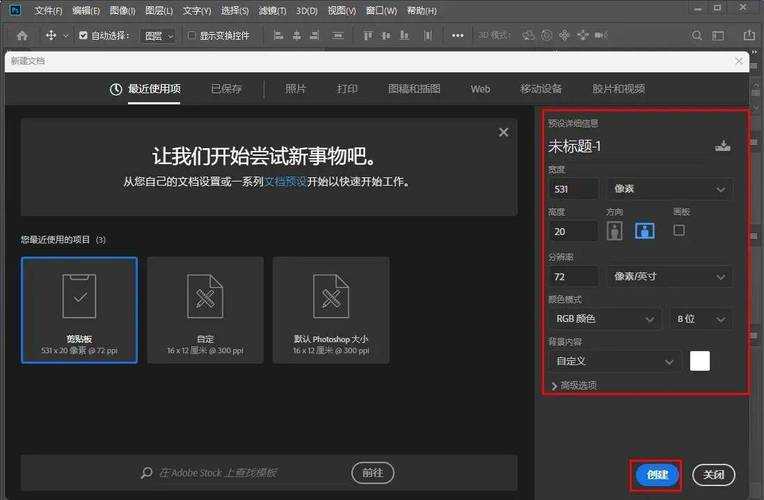Select the 自定 preset thumbnail
The image size is (764, 500).
point(205,310)
